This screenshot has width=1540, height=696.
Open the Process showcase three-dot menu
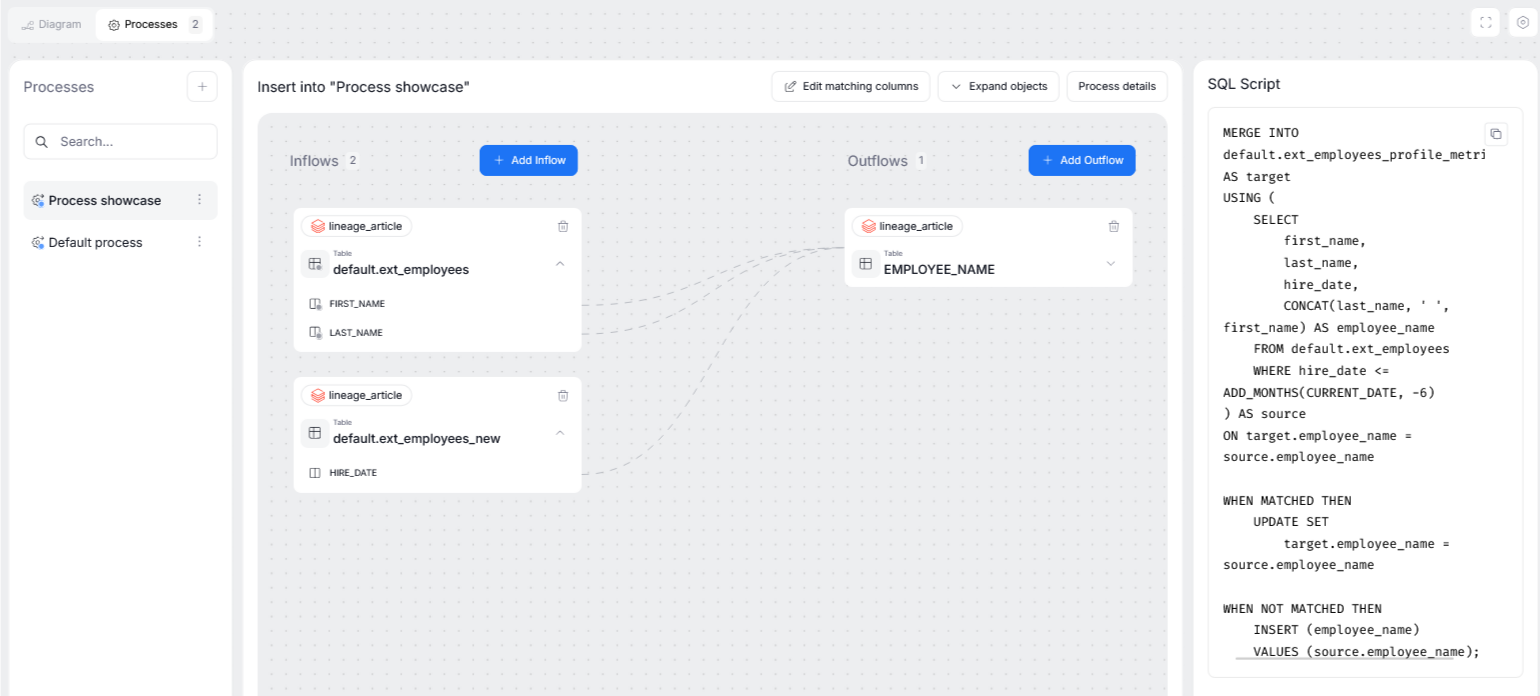(199, 200)
